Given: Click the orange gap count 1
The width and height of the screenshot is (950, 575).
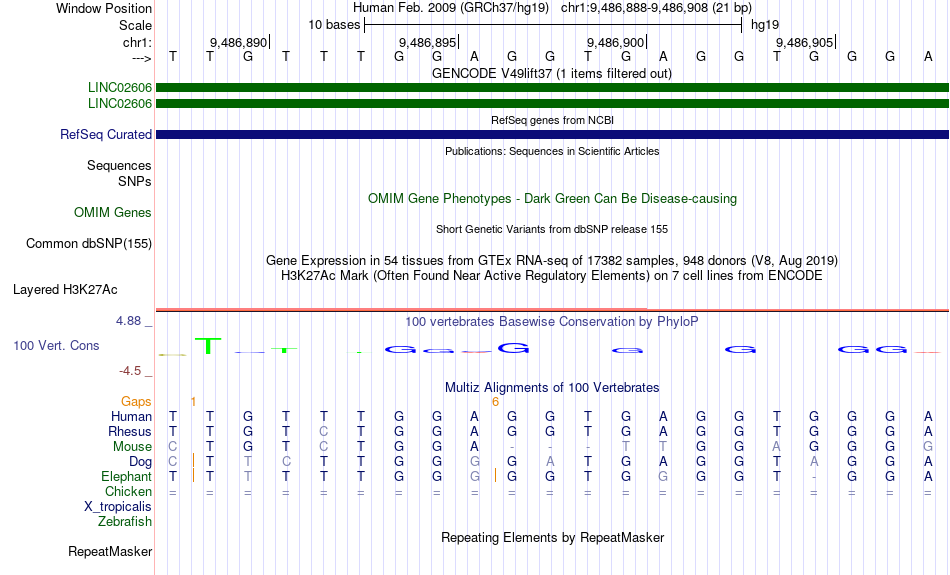Looking at the screenshot, I should (193, 402).
